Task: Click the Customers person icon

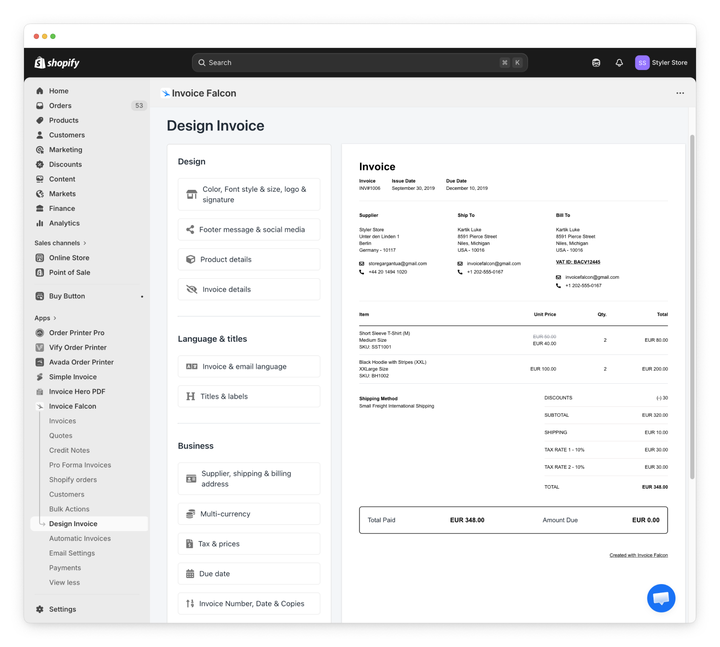Action: (40, 135)
